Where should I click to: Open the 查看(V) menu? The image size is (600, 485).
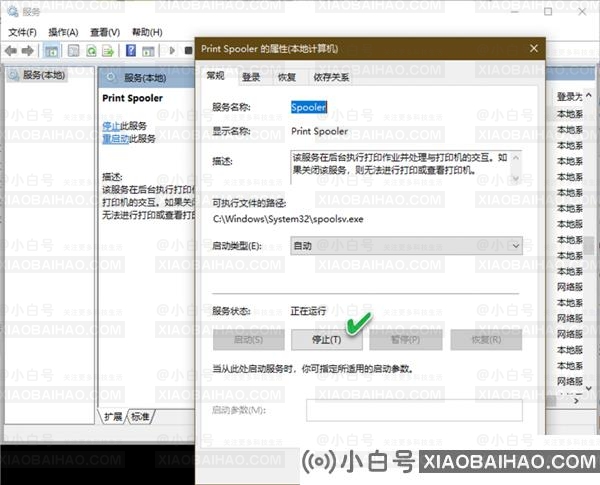[105, 33]
